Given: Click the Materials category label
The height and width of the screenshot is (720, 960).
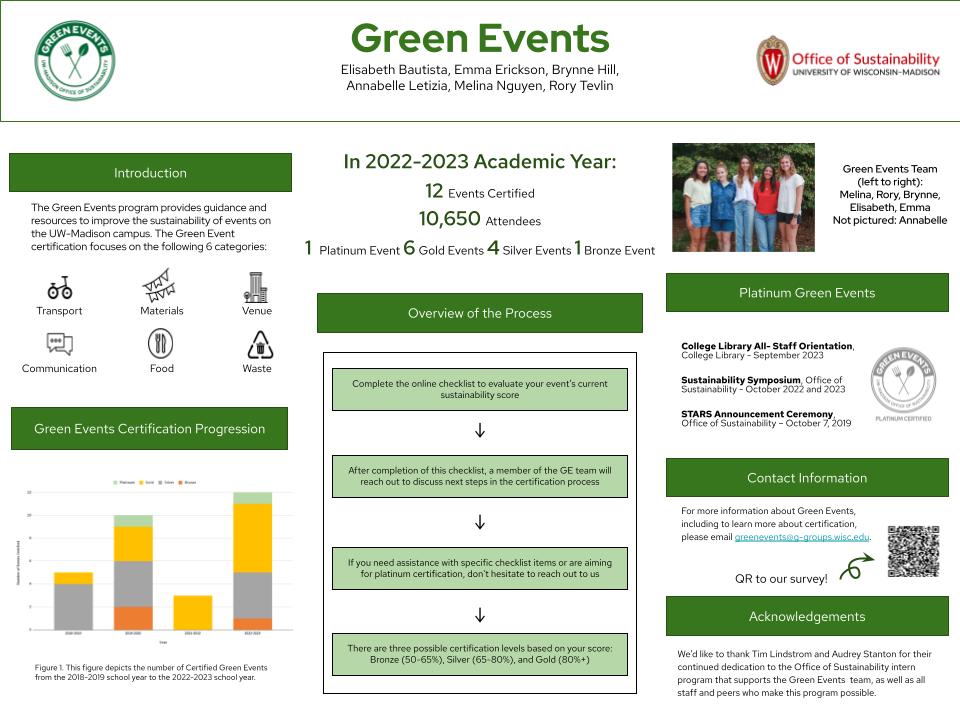Looking at the screenshot, I should 162,310.
